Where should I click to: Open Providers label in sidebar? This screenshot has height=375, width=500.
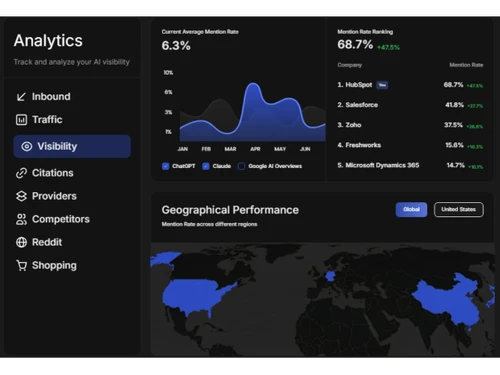pos(54,196)
